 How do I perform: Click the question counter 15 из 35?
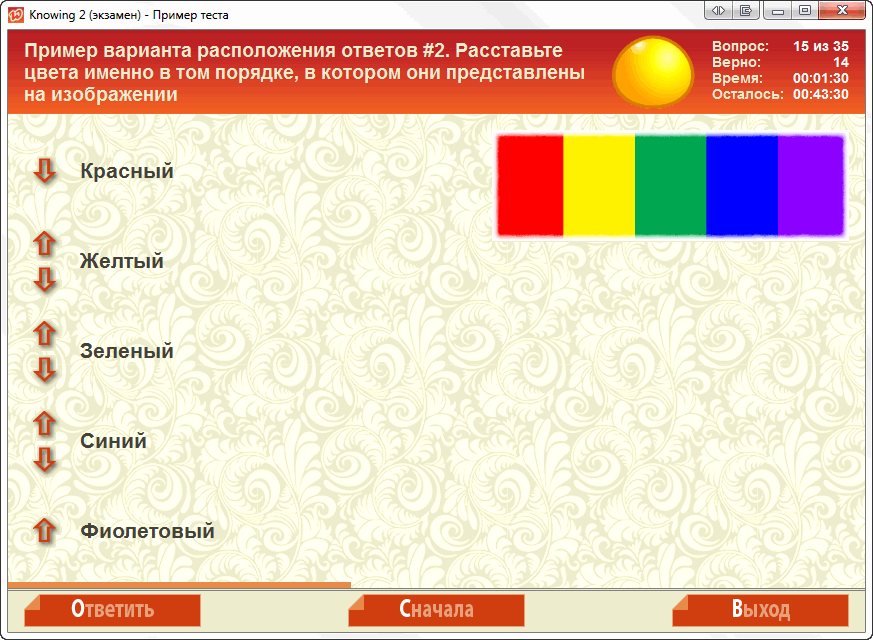(821, 46)
